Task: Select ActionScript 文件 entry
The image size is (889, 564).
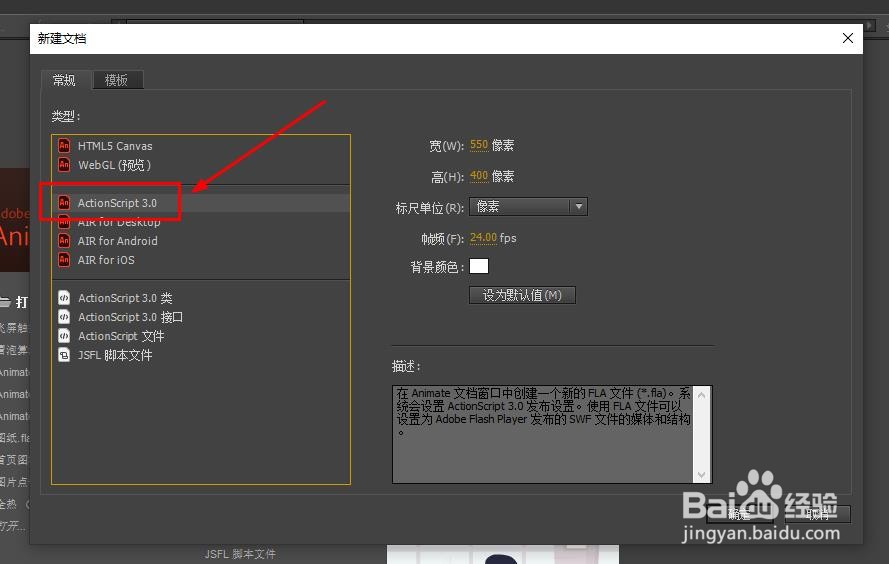Action: (x=201, y=336)
